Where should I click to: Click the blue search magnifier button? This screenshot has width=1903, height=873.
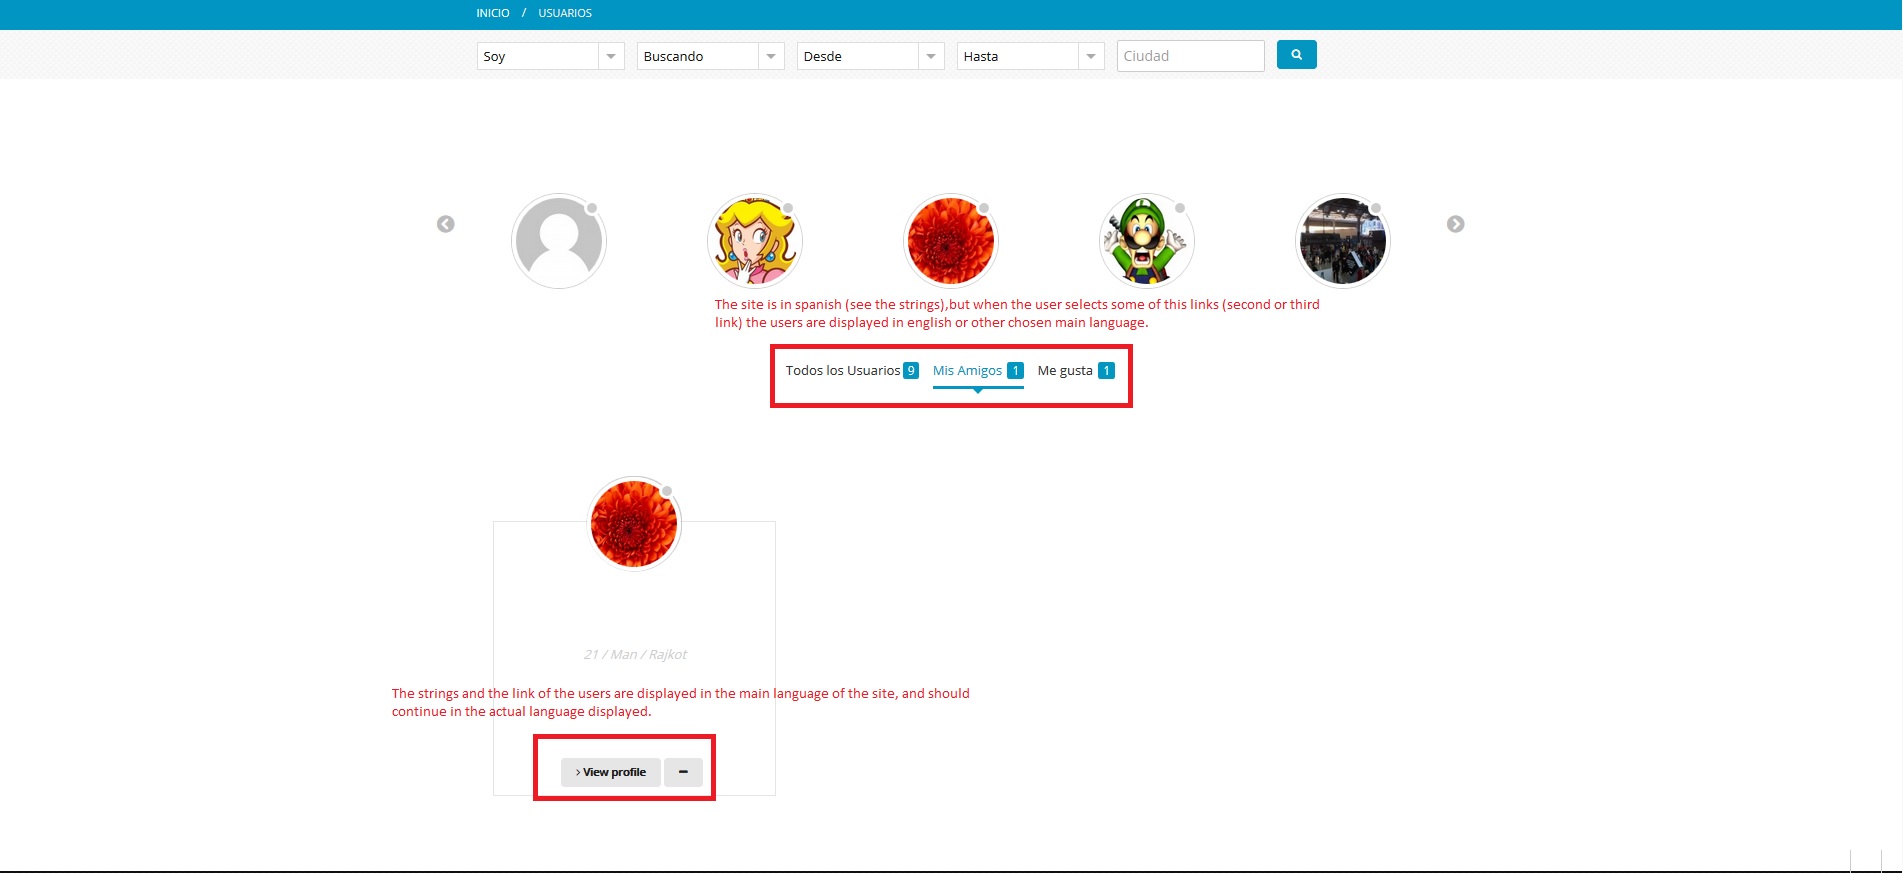pyautogui.click(x=1296, y=55)
